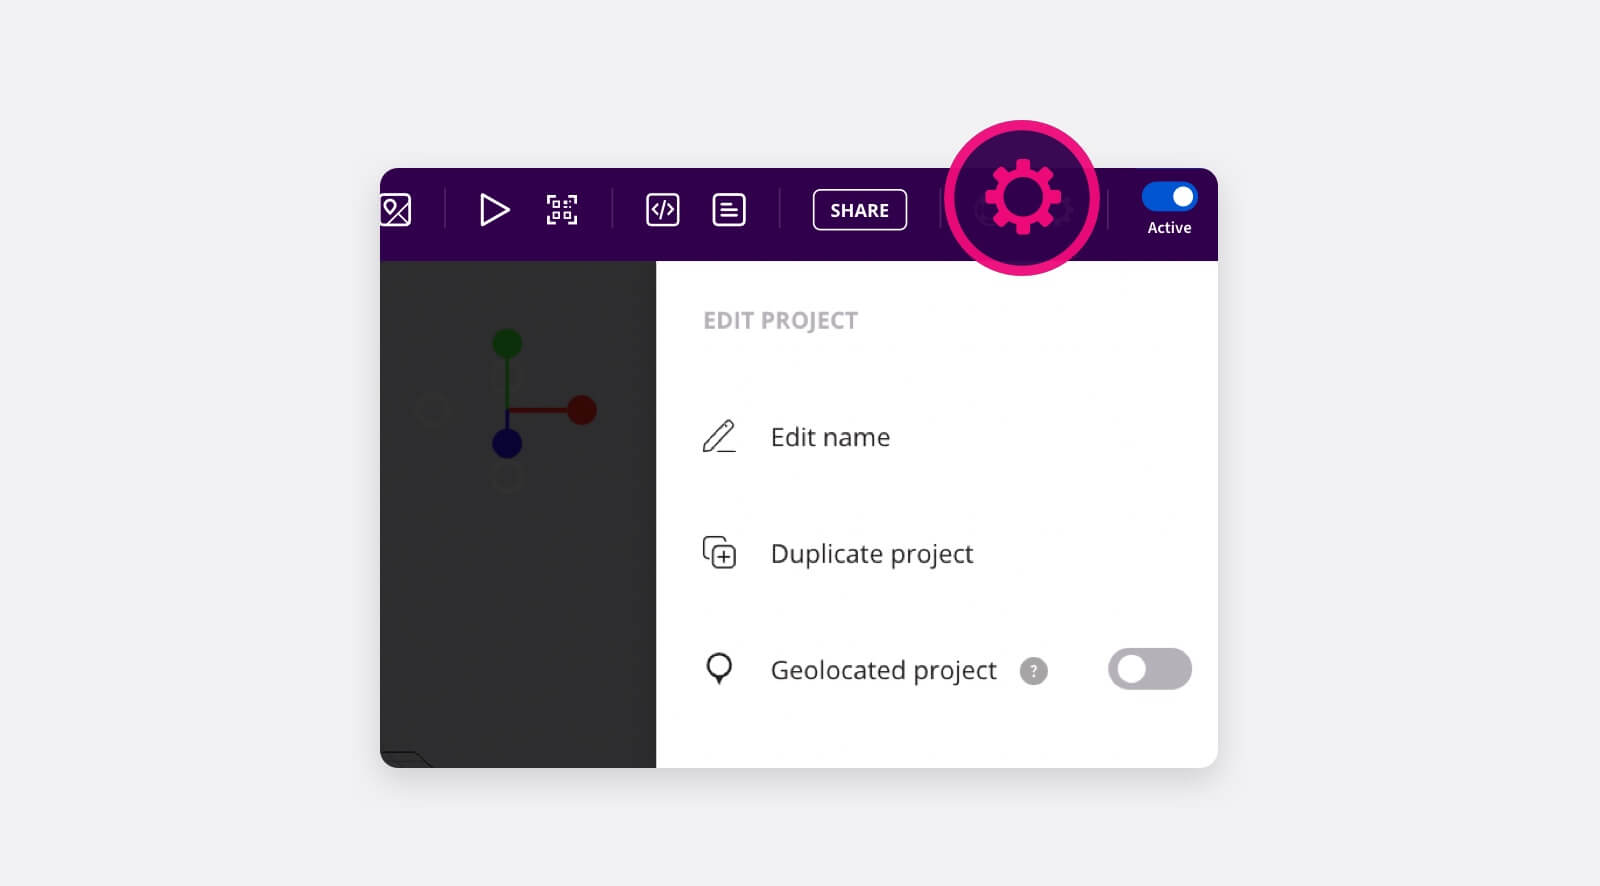Click the location pin icon

point(719,669)
